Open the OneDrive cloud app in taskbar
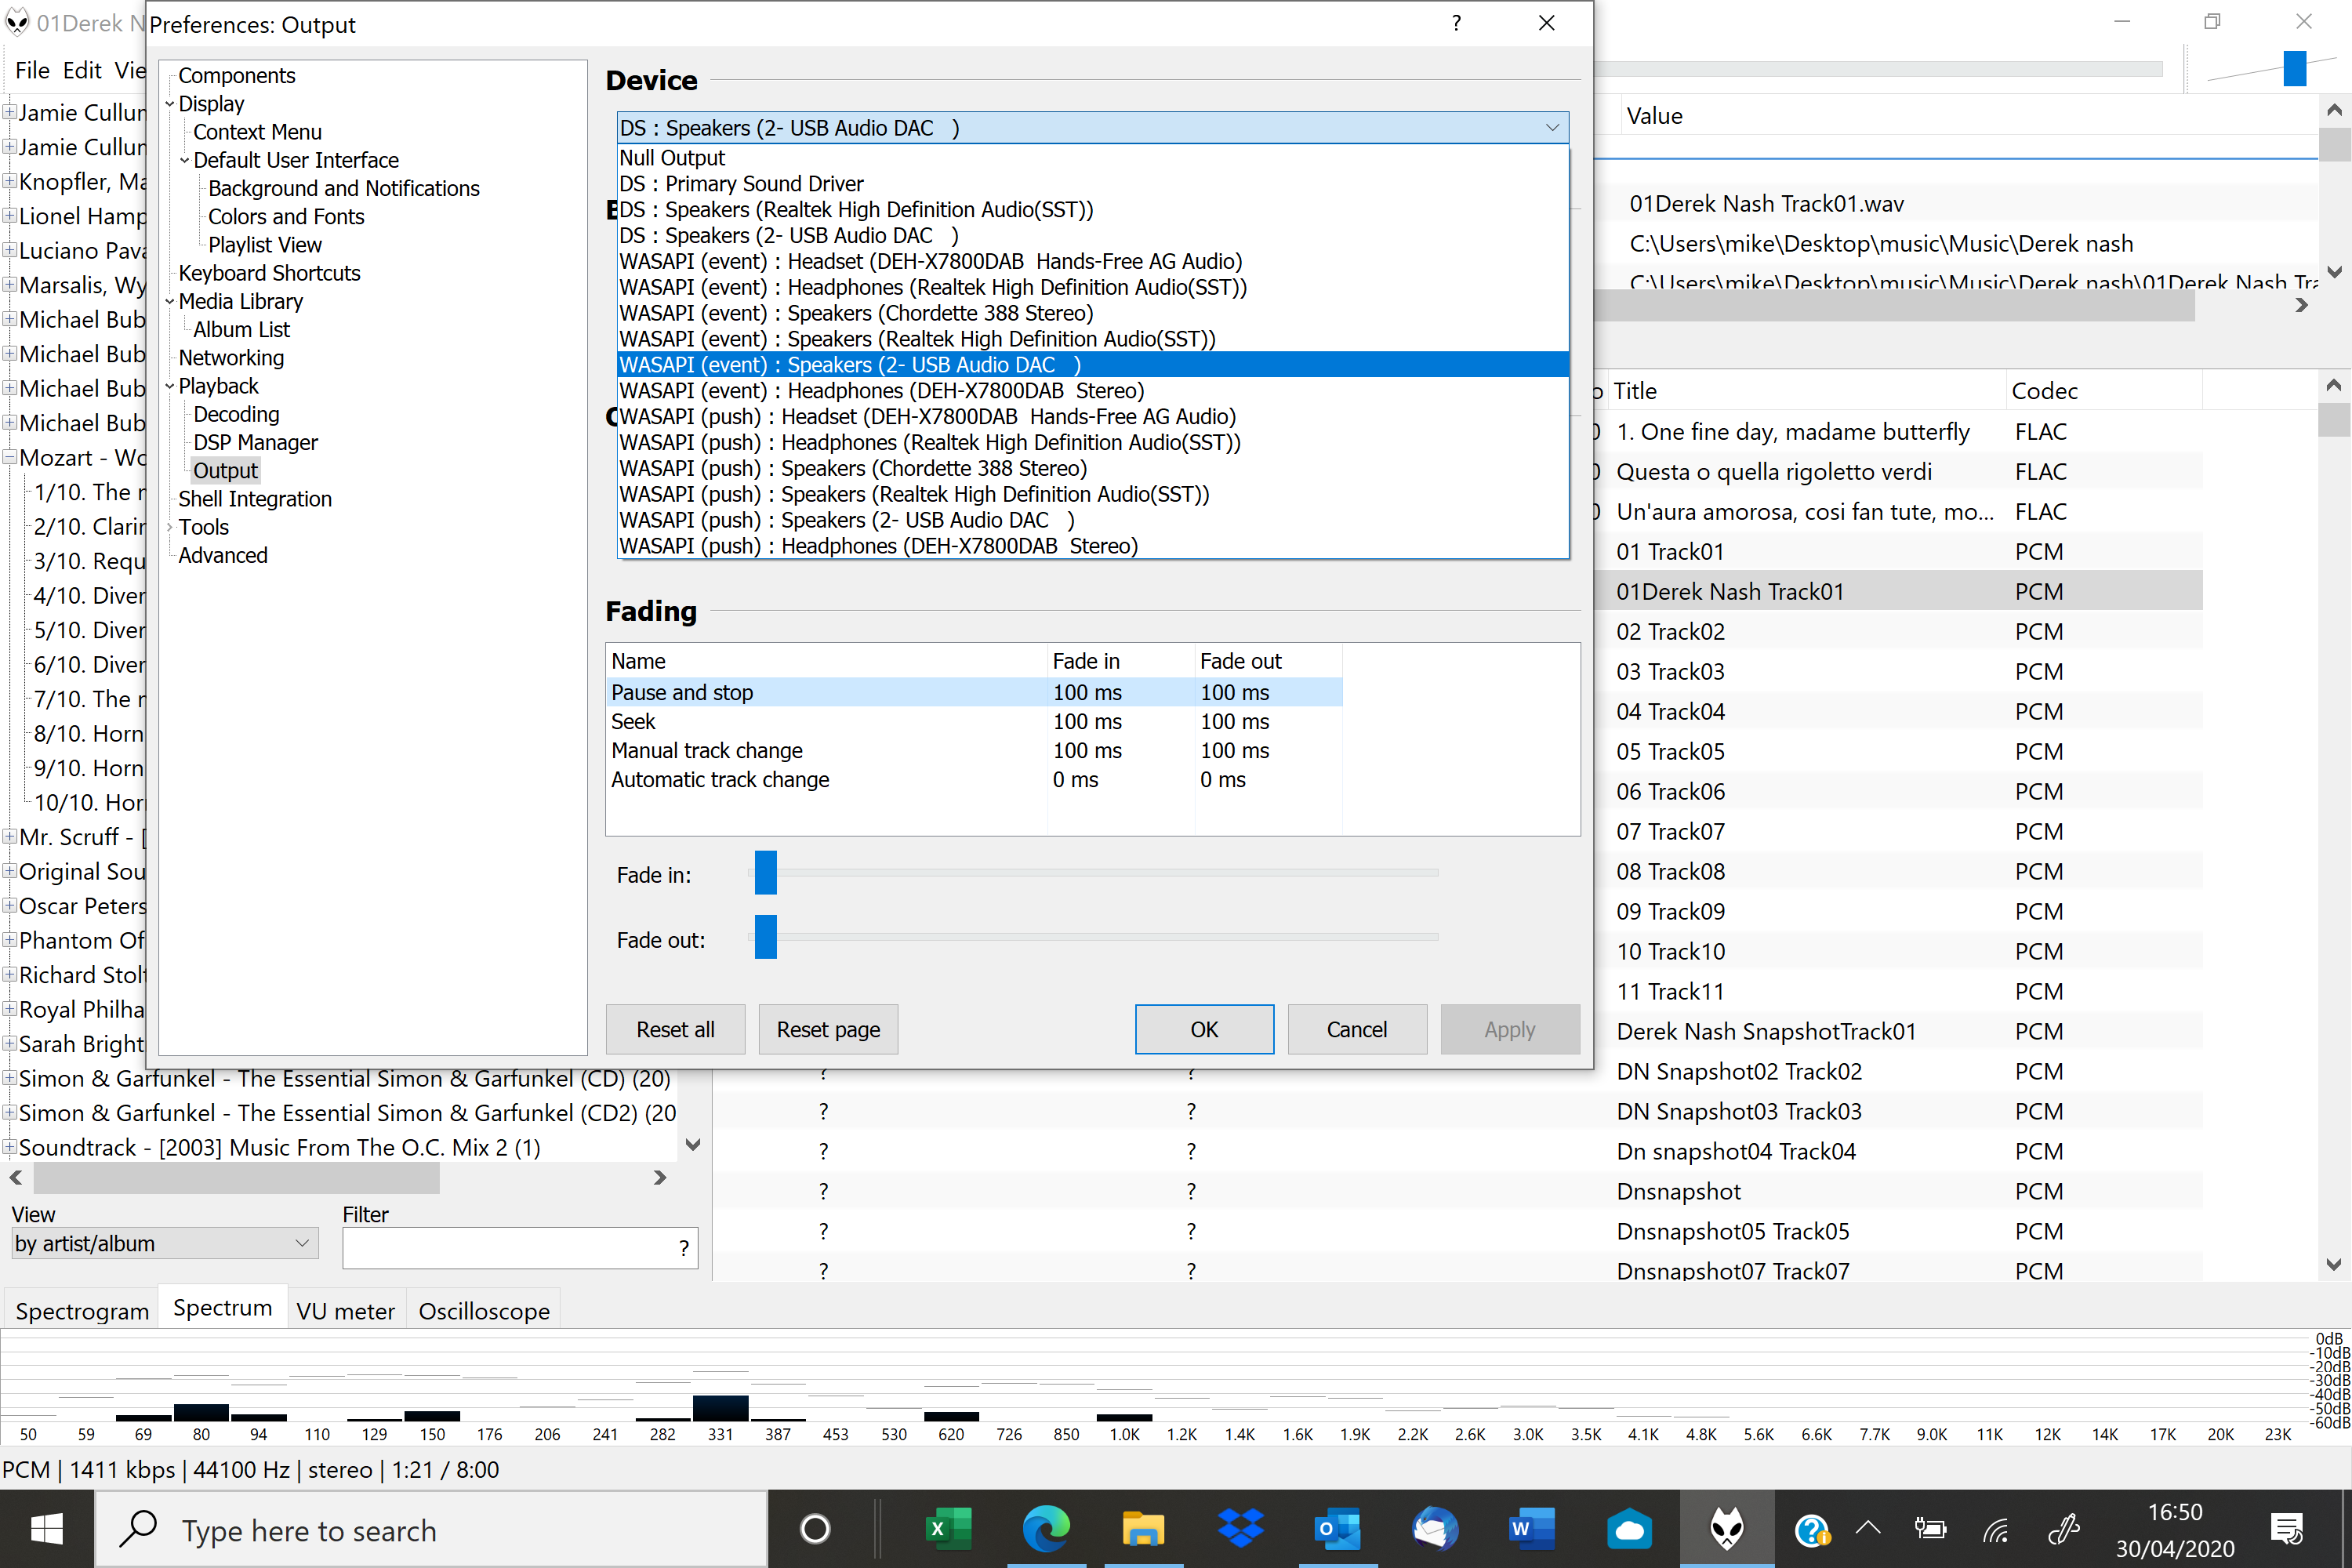2352x1568 pixels. click(x=1629, y=1529)
